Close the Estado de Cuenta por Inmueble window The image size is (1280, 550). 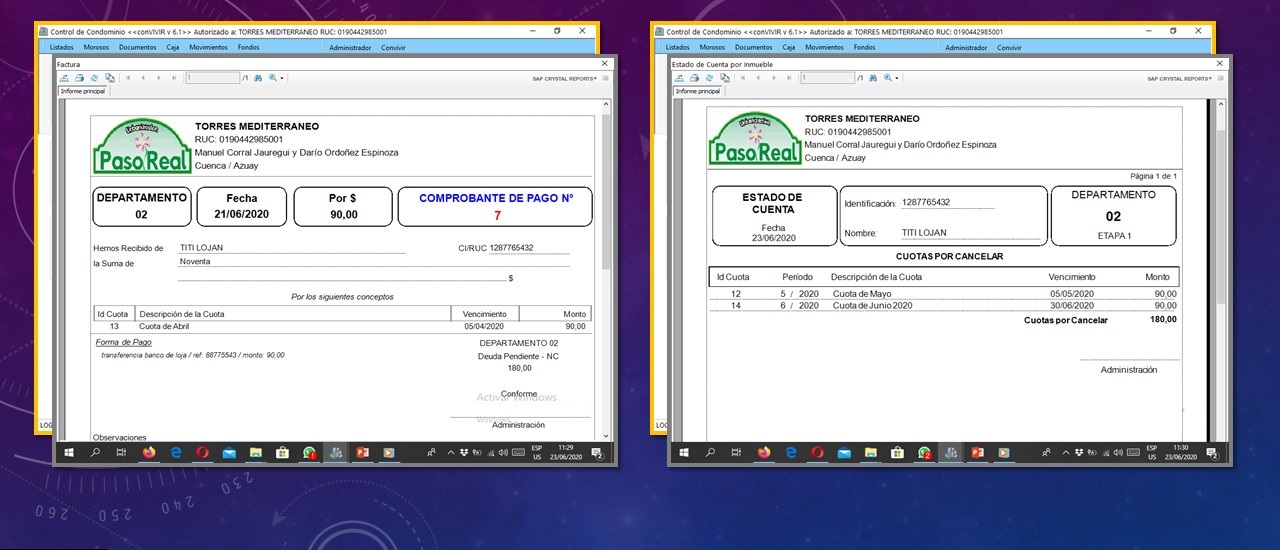(1219, 64)
